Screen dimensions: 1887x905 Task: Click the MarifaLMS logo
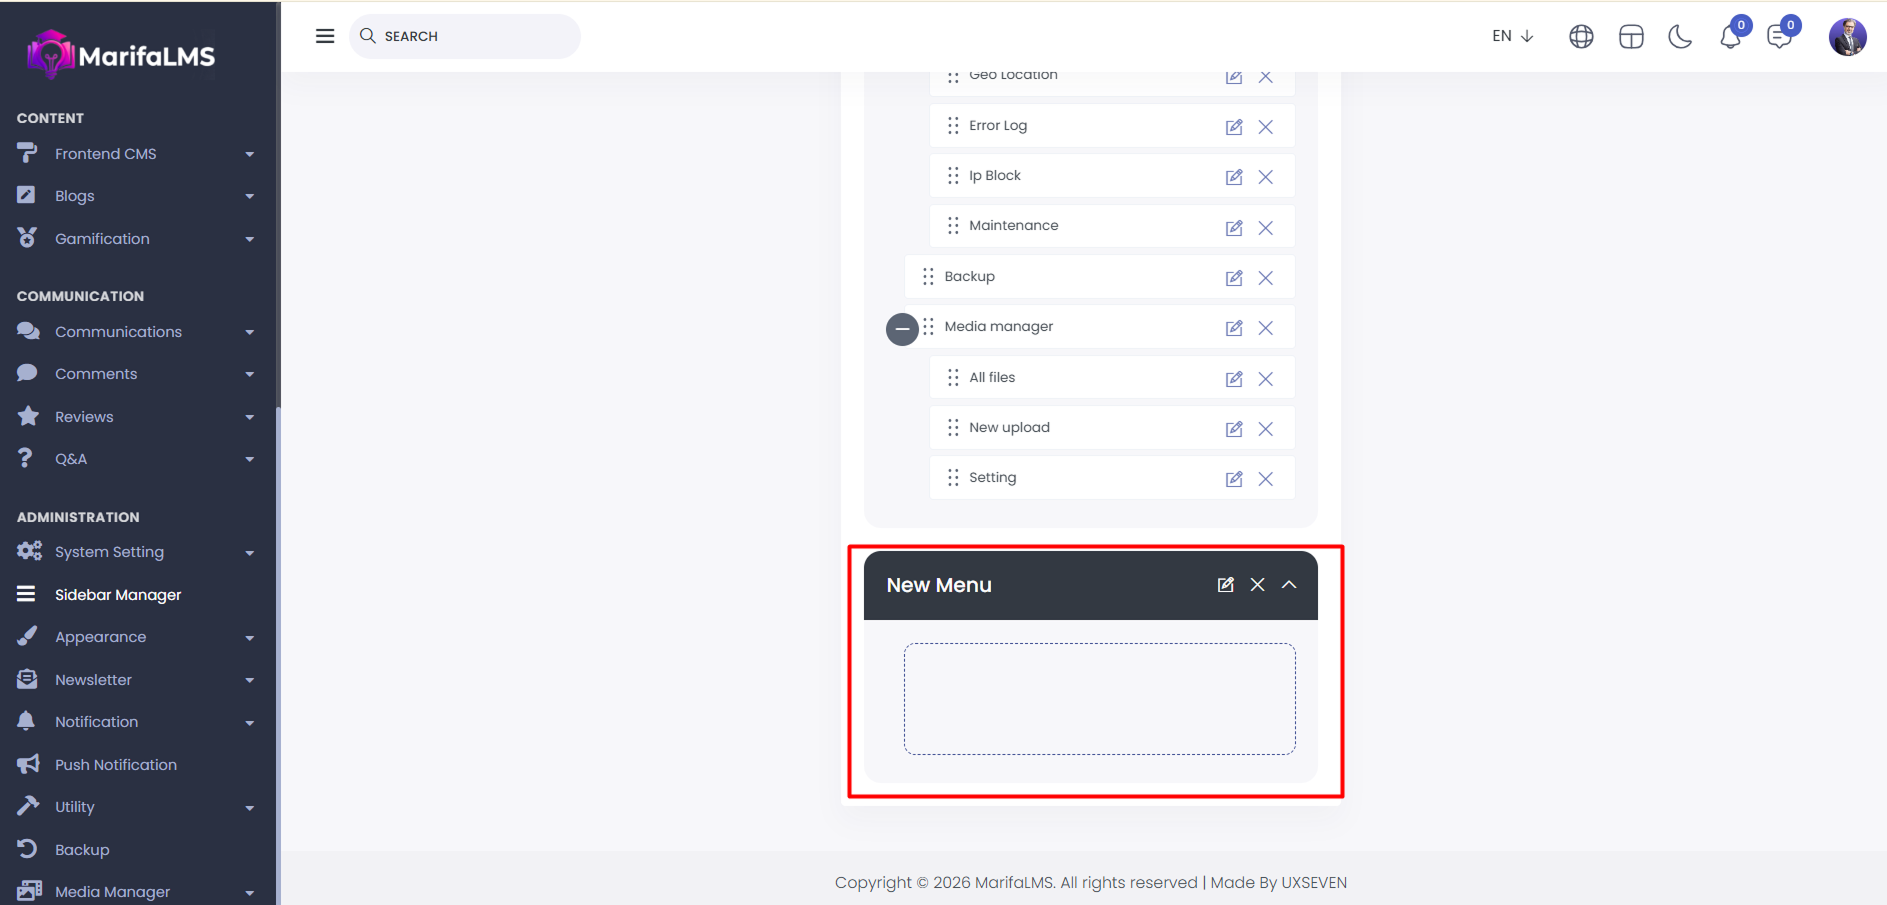(x=122, y=55)
